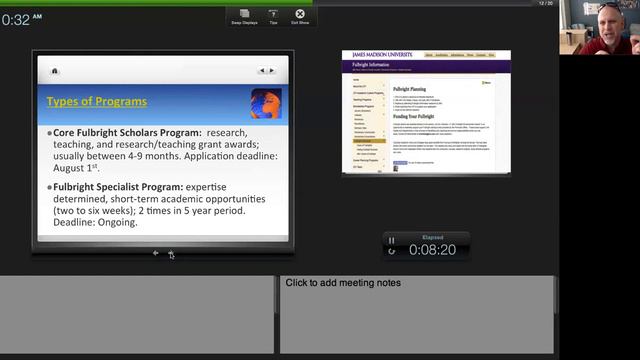Image resolution: width=640 pixels, height=360 pixels.
Task: Pause the elapsed timer
Action: click(x=391, y=240)
